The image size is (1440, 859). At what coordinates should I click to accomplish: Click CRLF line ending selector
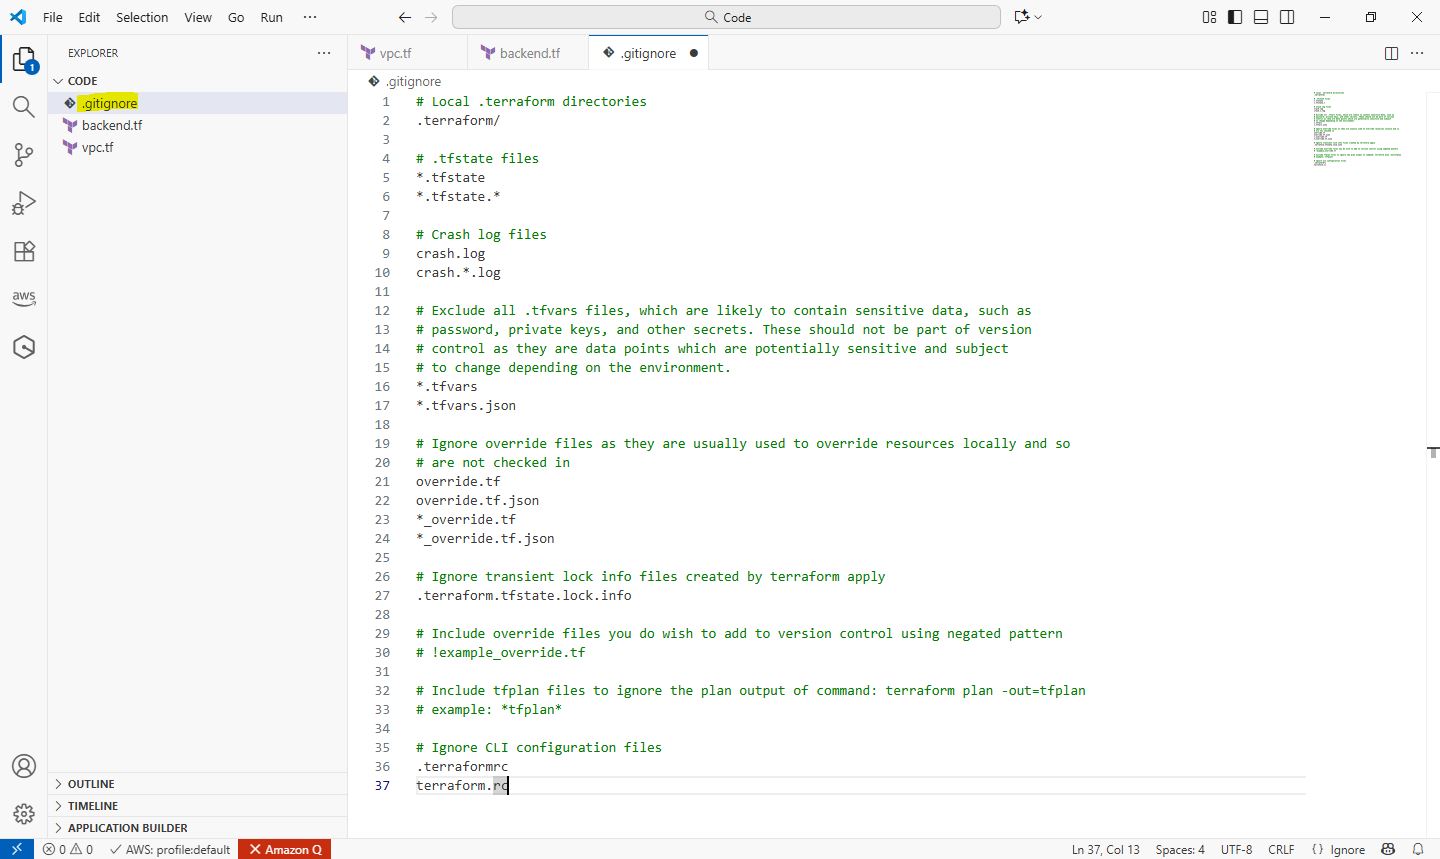1281,849
